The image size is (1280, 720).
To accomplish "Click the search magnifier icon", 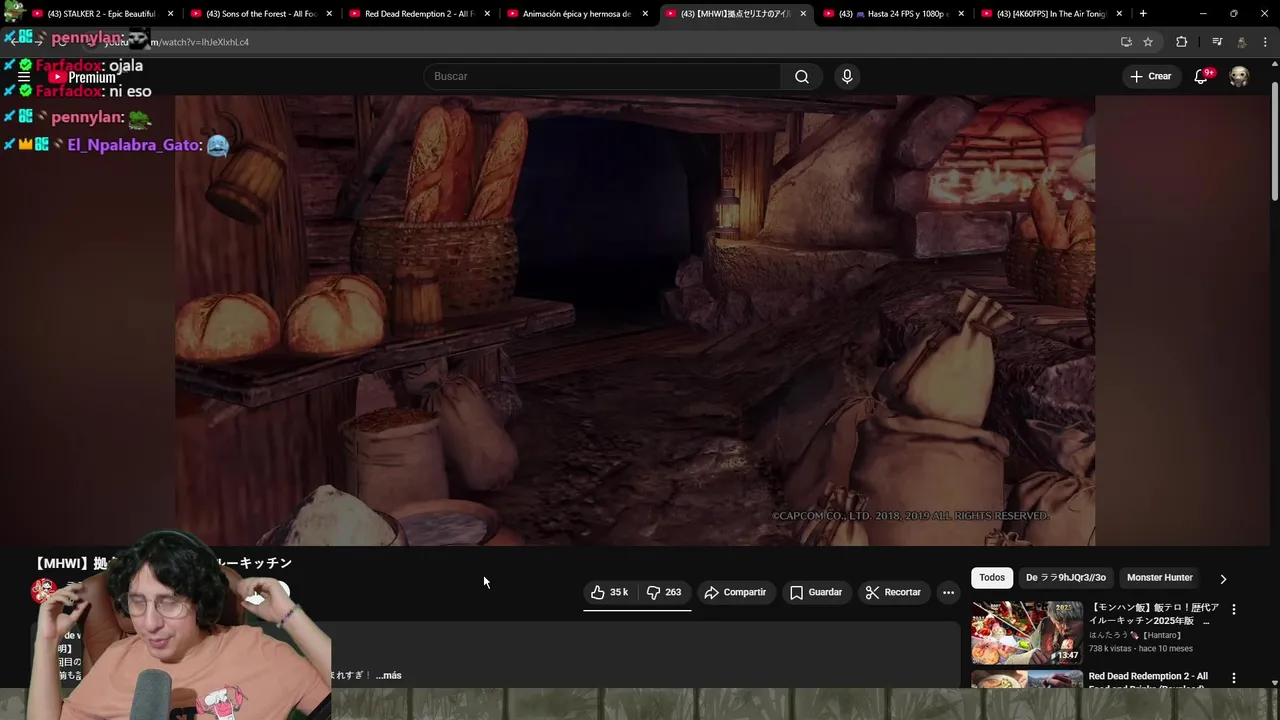I will pos(802,77).
